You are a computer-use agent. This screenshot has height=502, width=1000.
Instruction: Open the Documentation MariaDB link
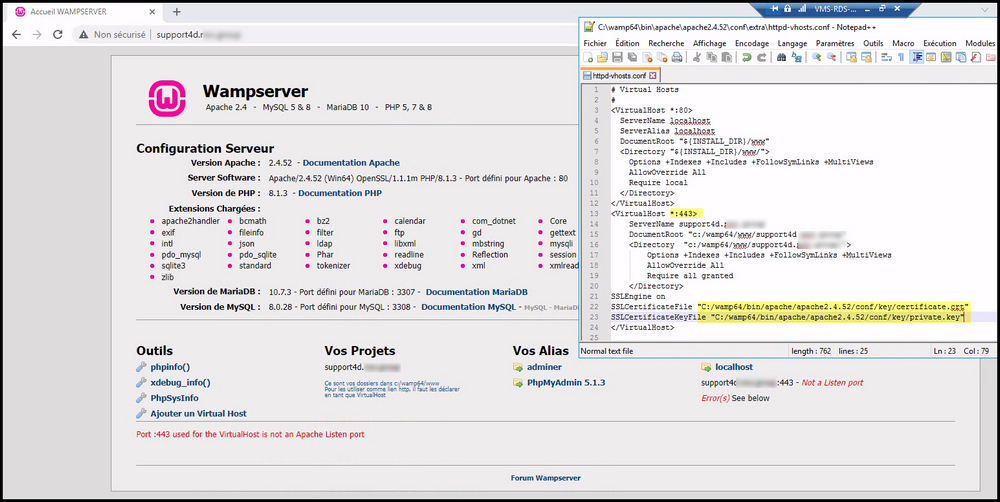[x=476, y=292]
